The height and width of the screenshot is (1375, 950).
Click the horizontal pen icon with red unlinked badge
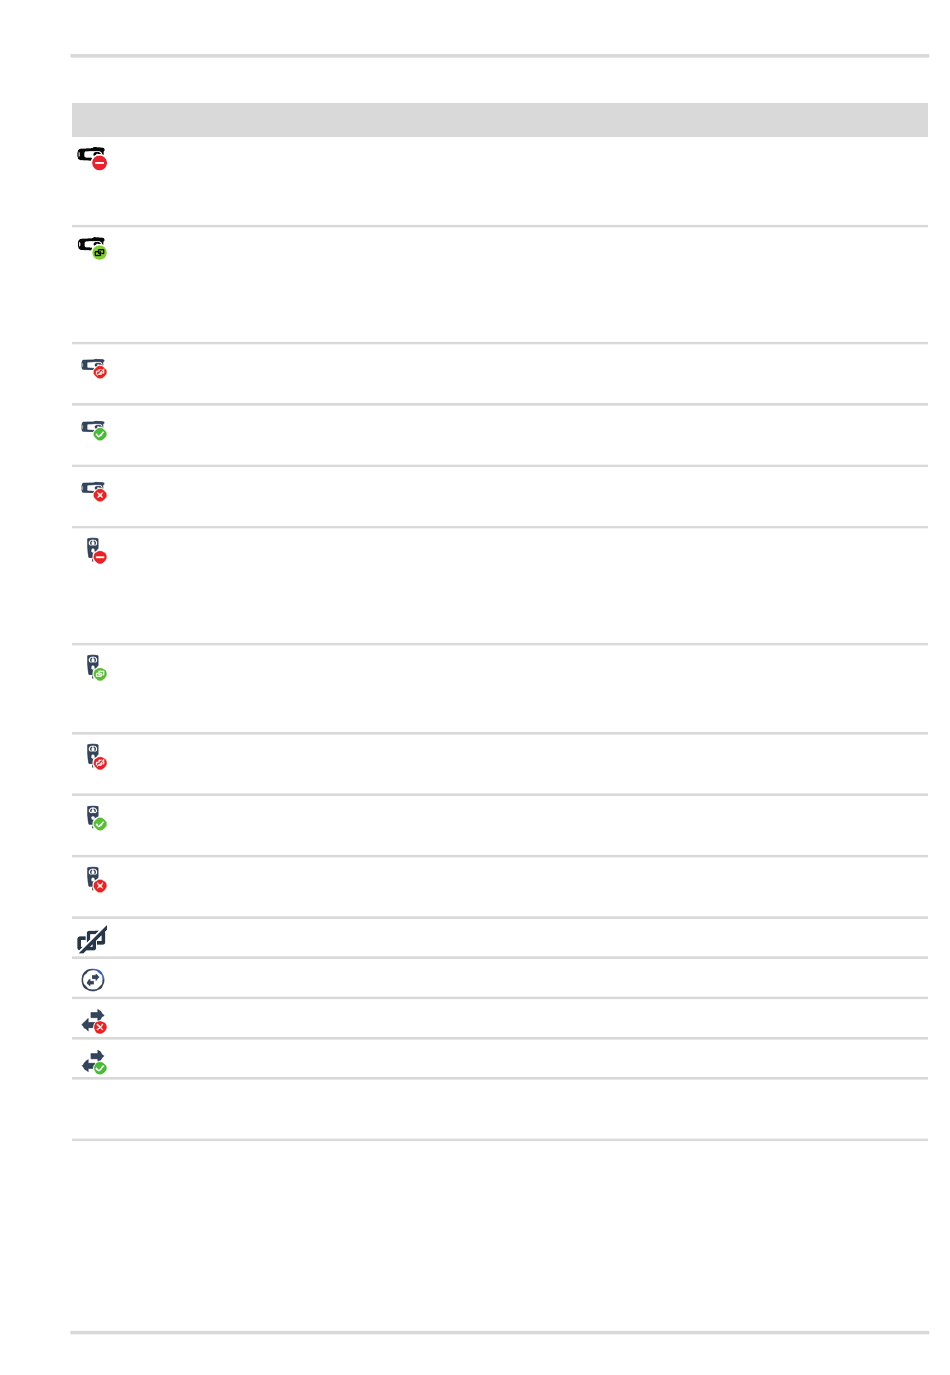point(93,369)
